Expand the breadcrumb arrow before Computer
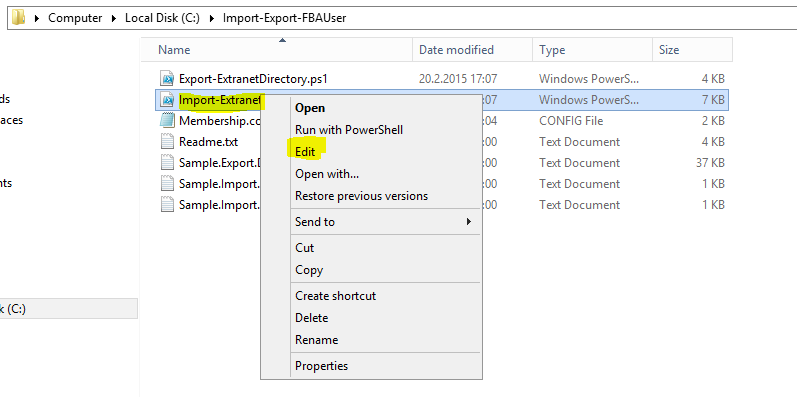797x397 pixels. coord(37,18)
